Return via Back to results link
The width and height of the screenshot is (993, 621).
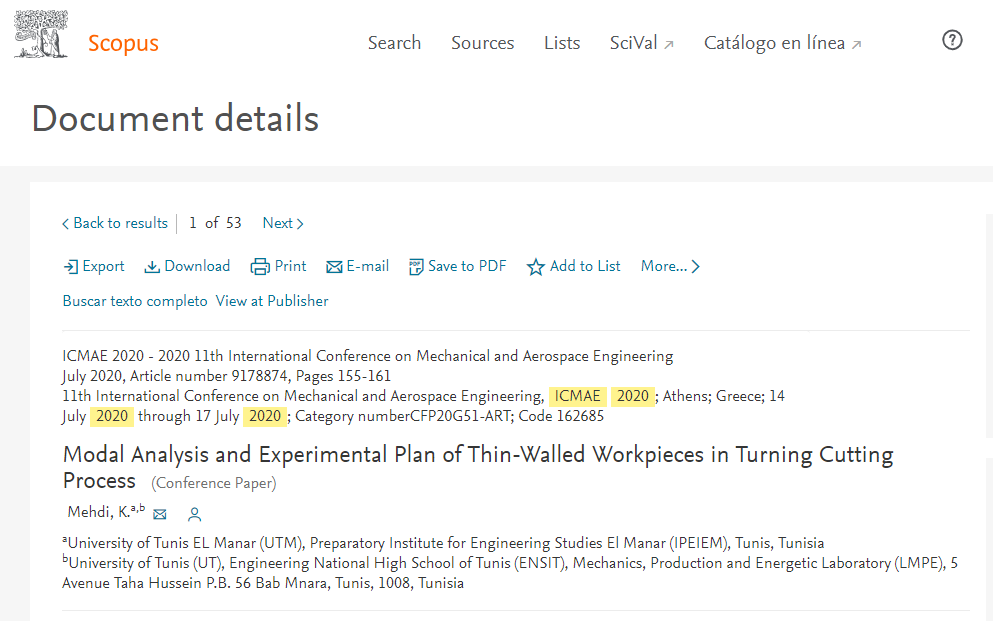(114, 223)
